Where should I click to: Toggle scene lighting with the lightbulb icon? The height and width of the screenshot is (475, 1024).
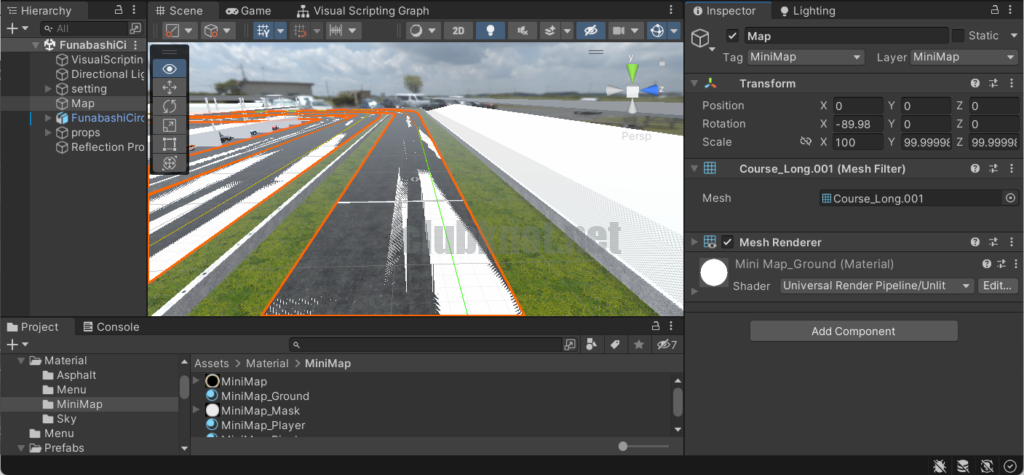point(490,30)
